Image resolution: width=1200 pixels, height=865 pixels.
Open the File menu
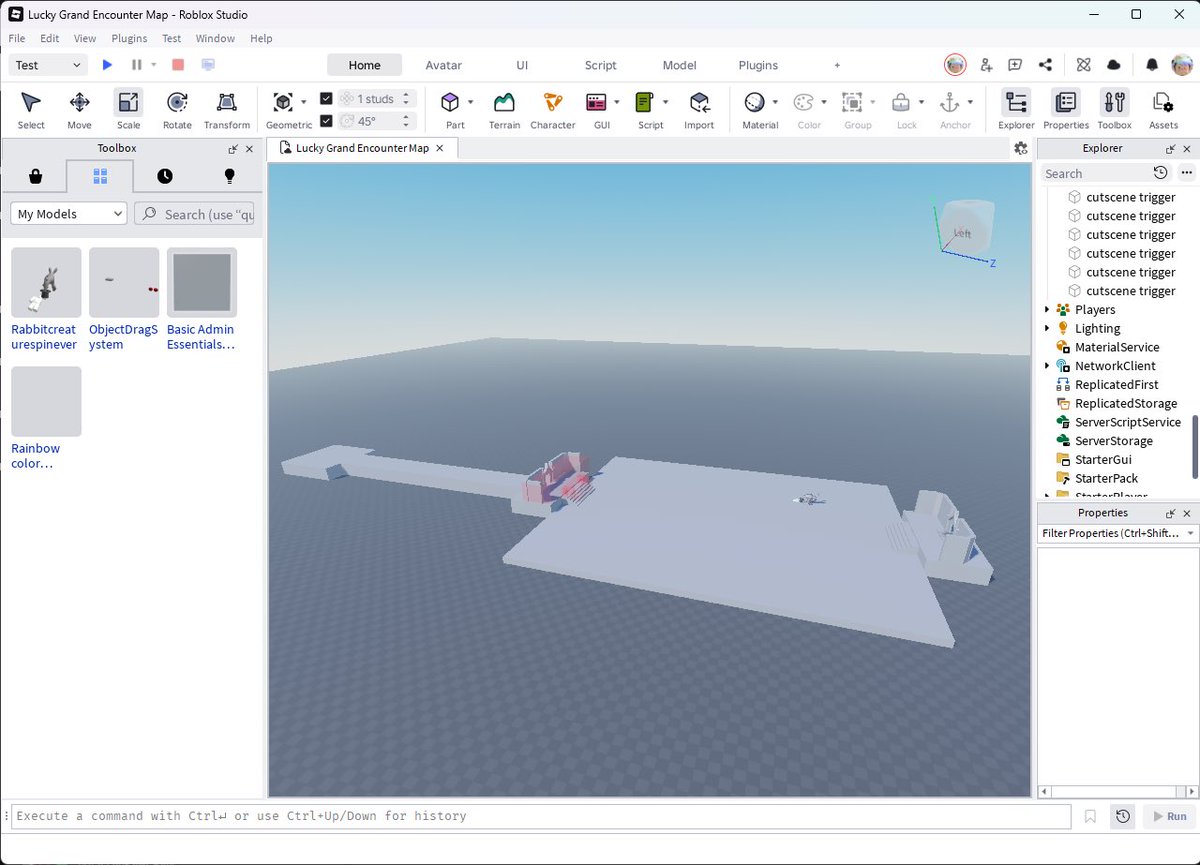(17, 38)
